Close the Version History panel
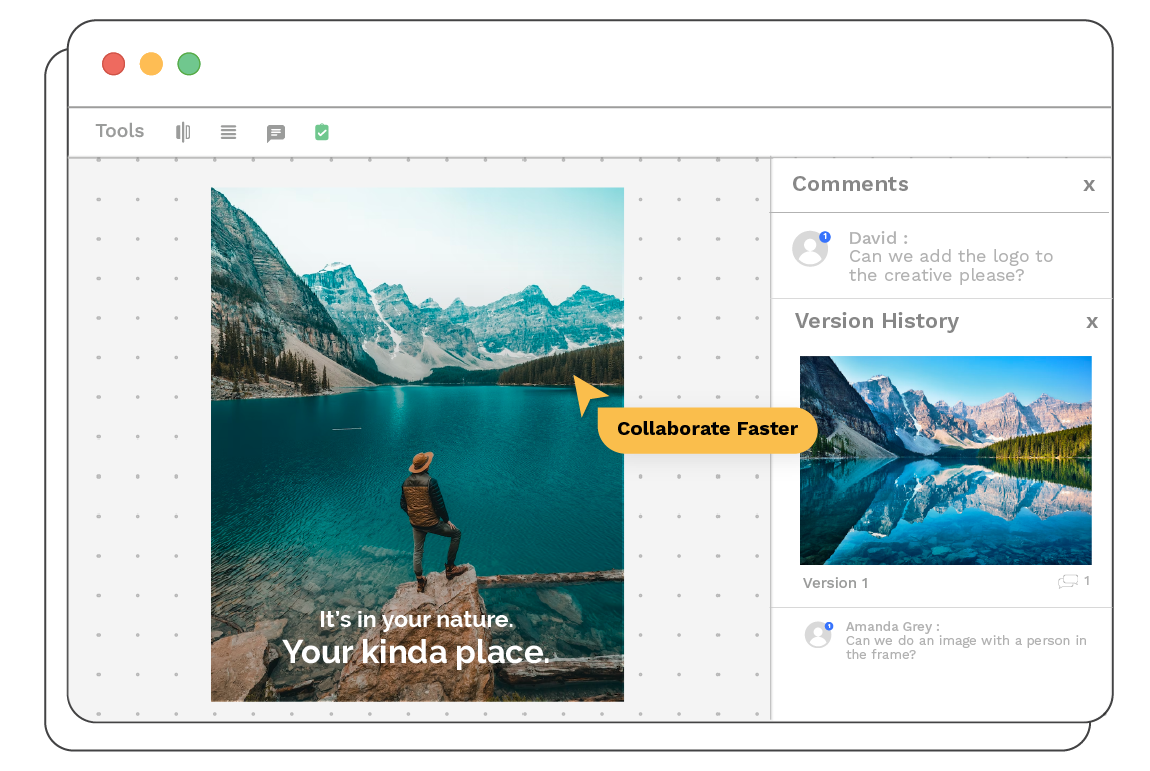 [1092, 322]
